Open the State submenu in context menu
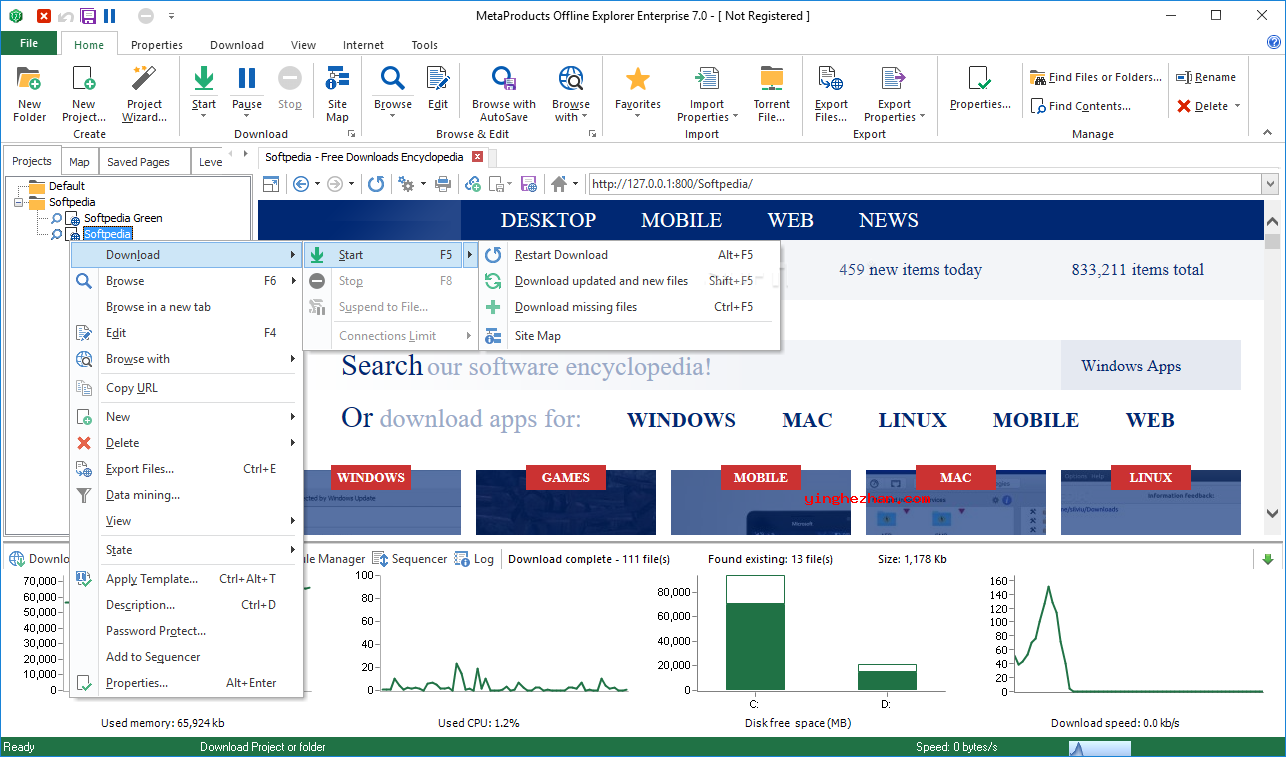 [x=186, y=550]
